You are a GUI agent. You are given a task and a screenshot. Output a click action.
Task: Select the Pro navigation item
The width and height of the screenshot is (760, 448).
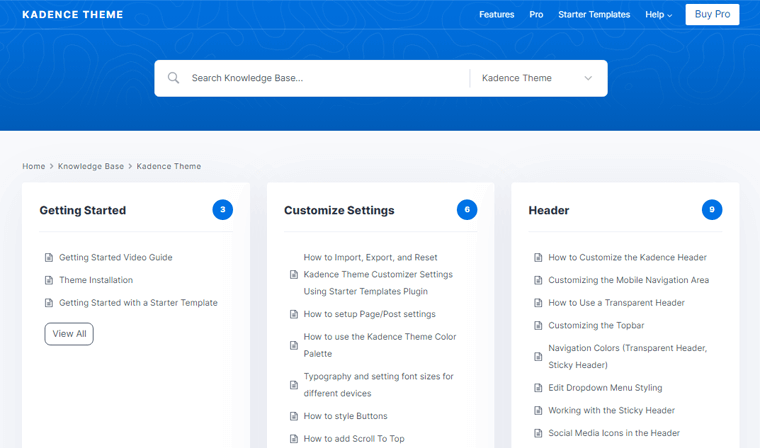(x=536, y=15)
